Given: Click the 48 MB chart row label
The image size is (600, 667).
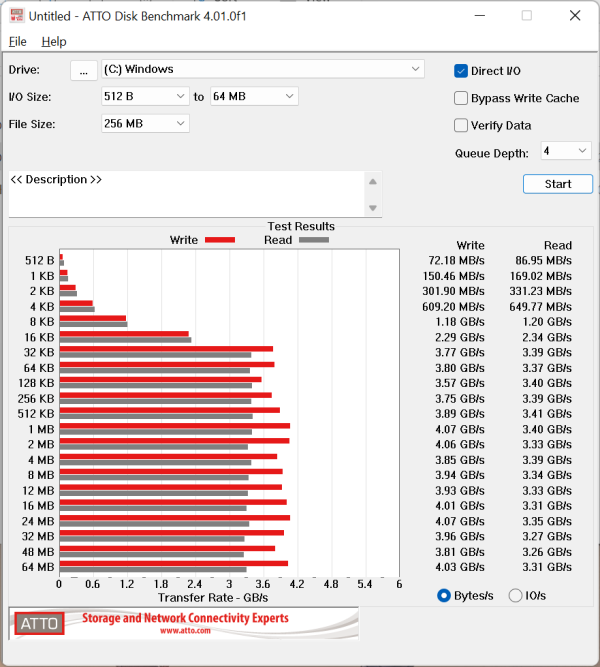Looking at the screenshot, I should tap(38, 552).
